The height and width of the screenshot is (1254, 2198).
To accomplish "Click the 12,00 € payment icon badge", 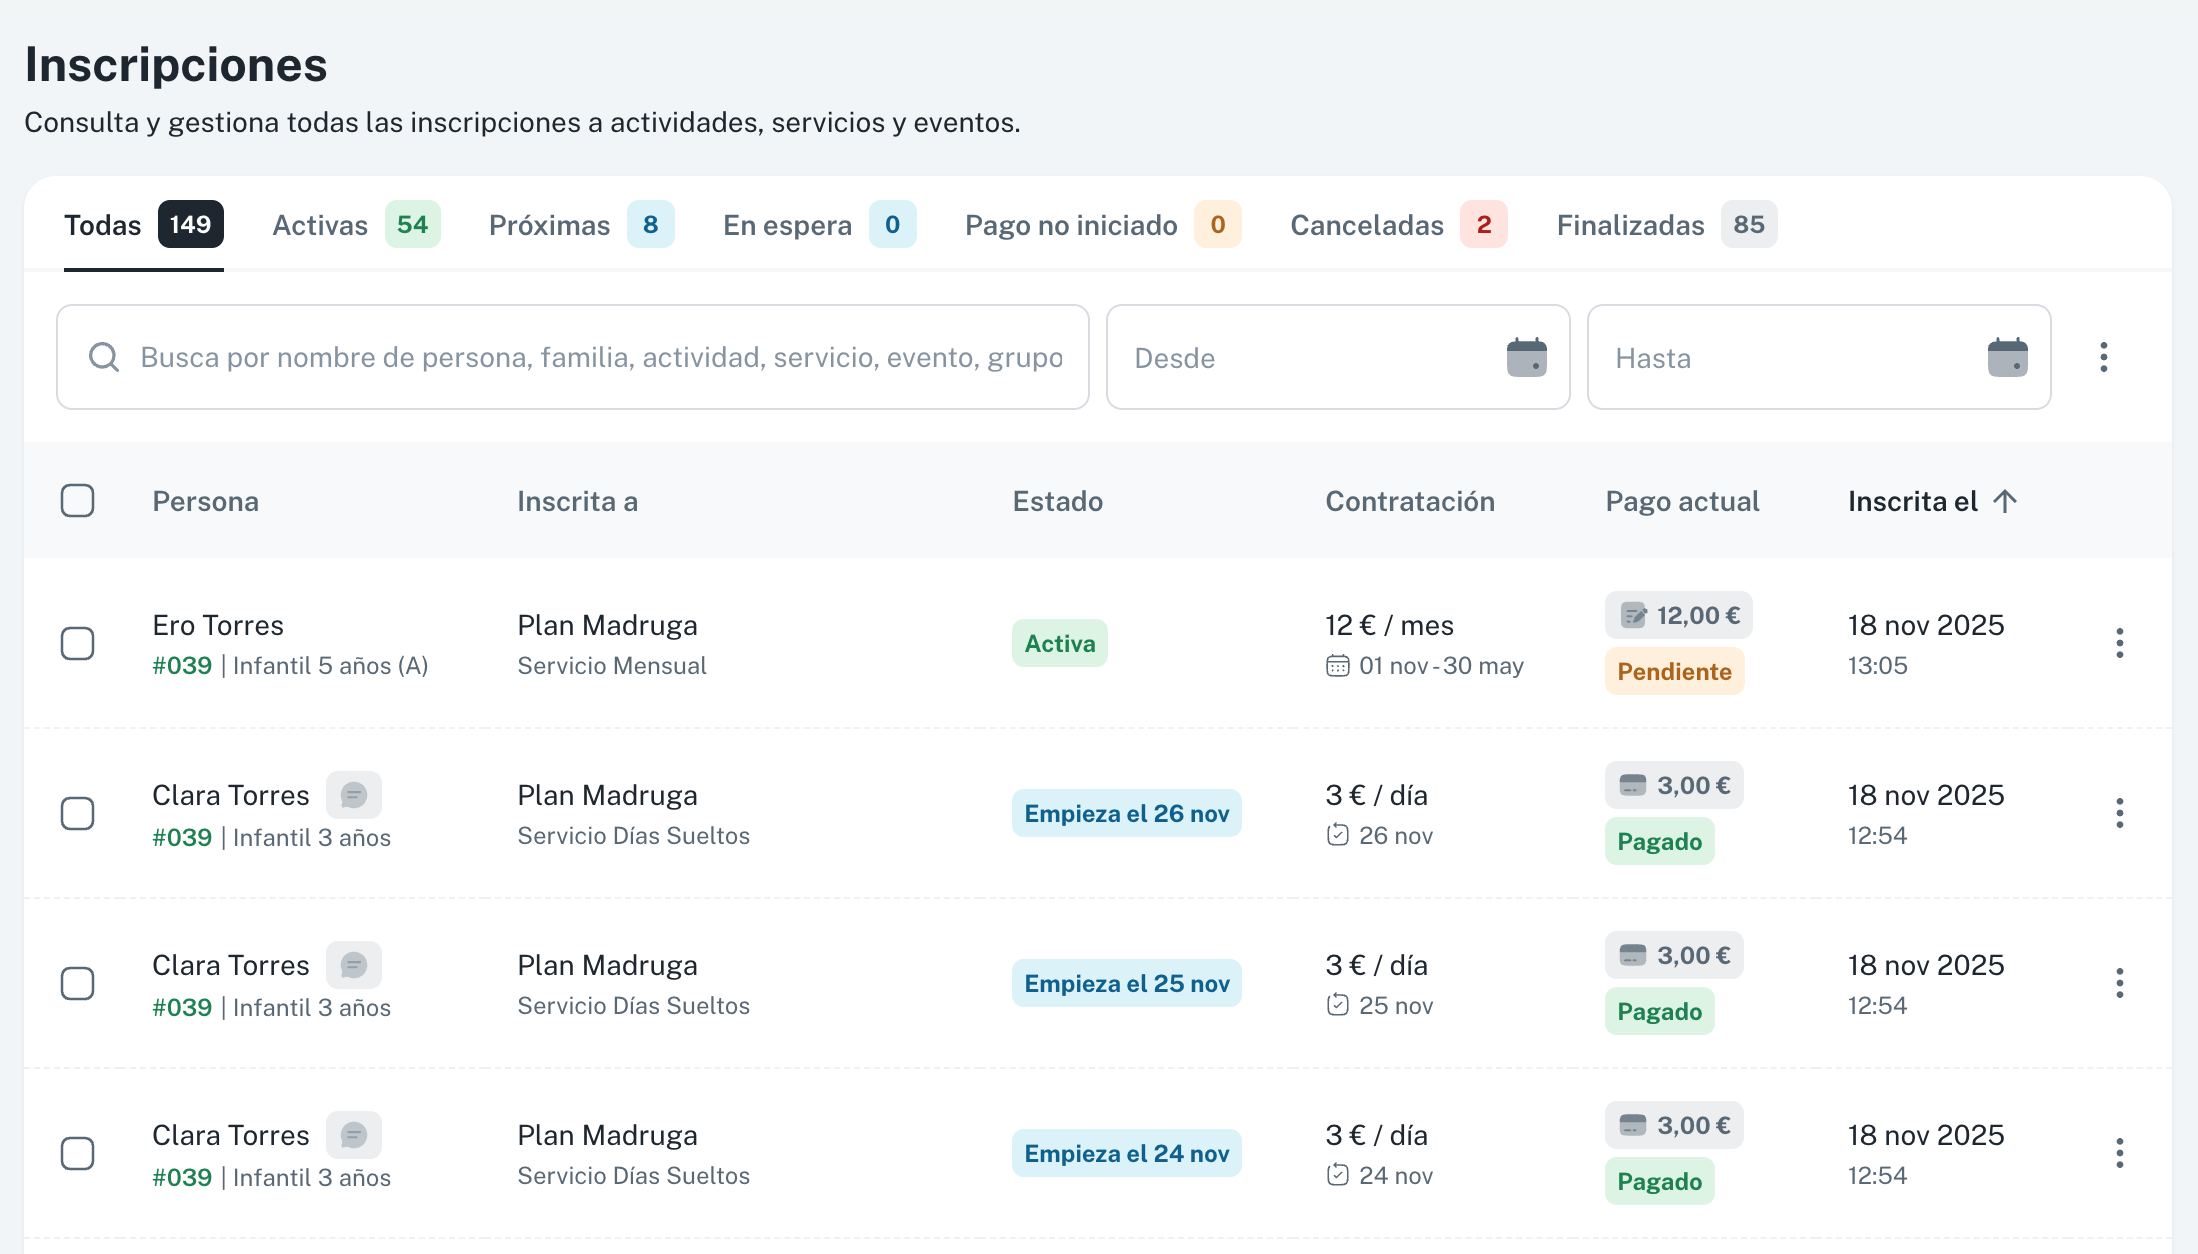I will tap(1678, 615).
